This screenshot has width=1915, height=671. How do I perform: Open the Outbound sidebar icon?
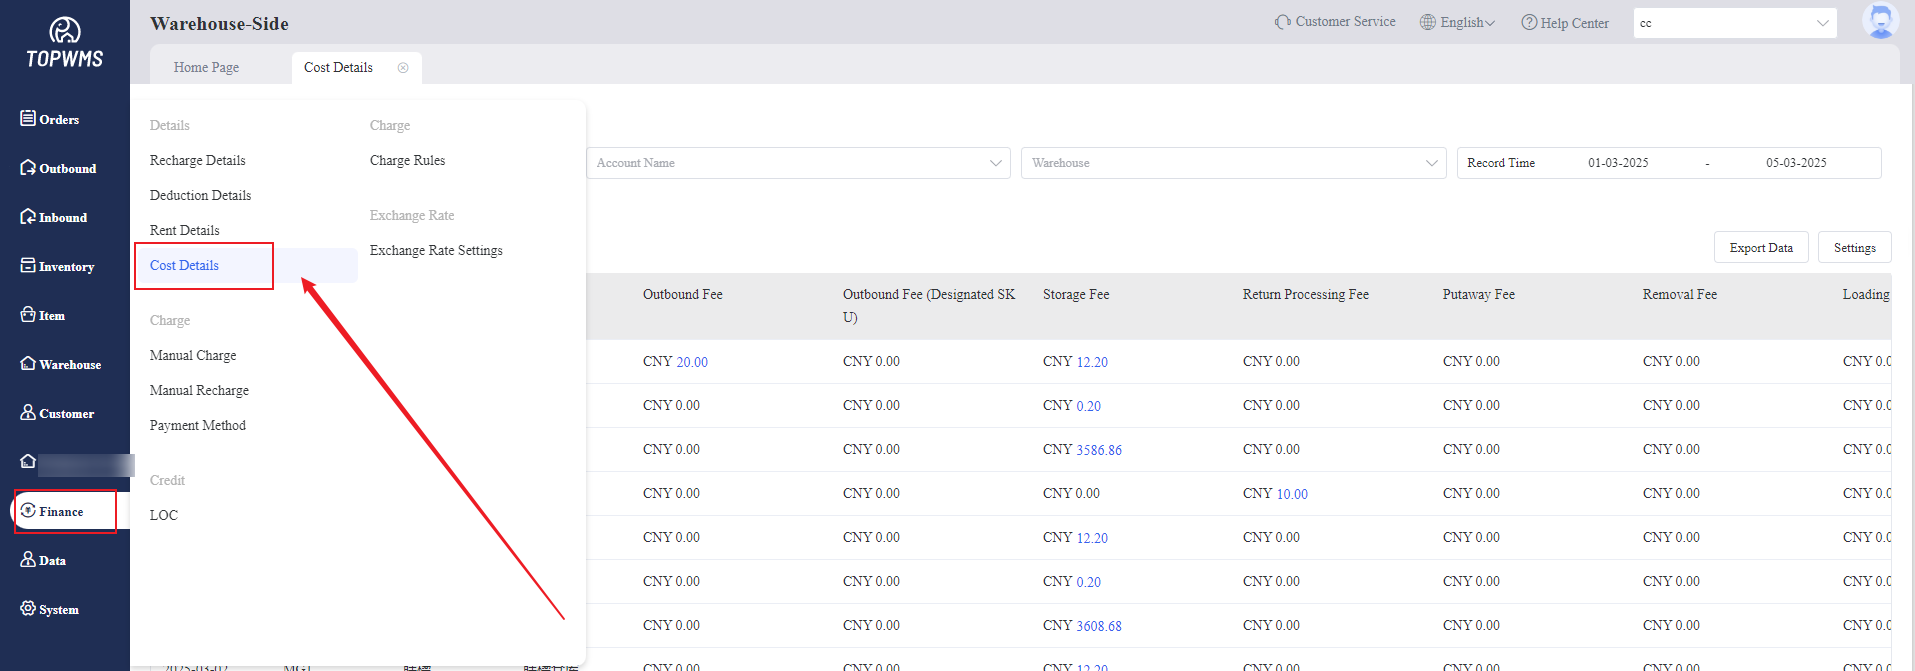(28, 168)
